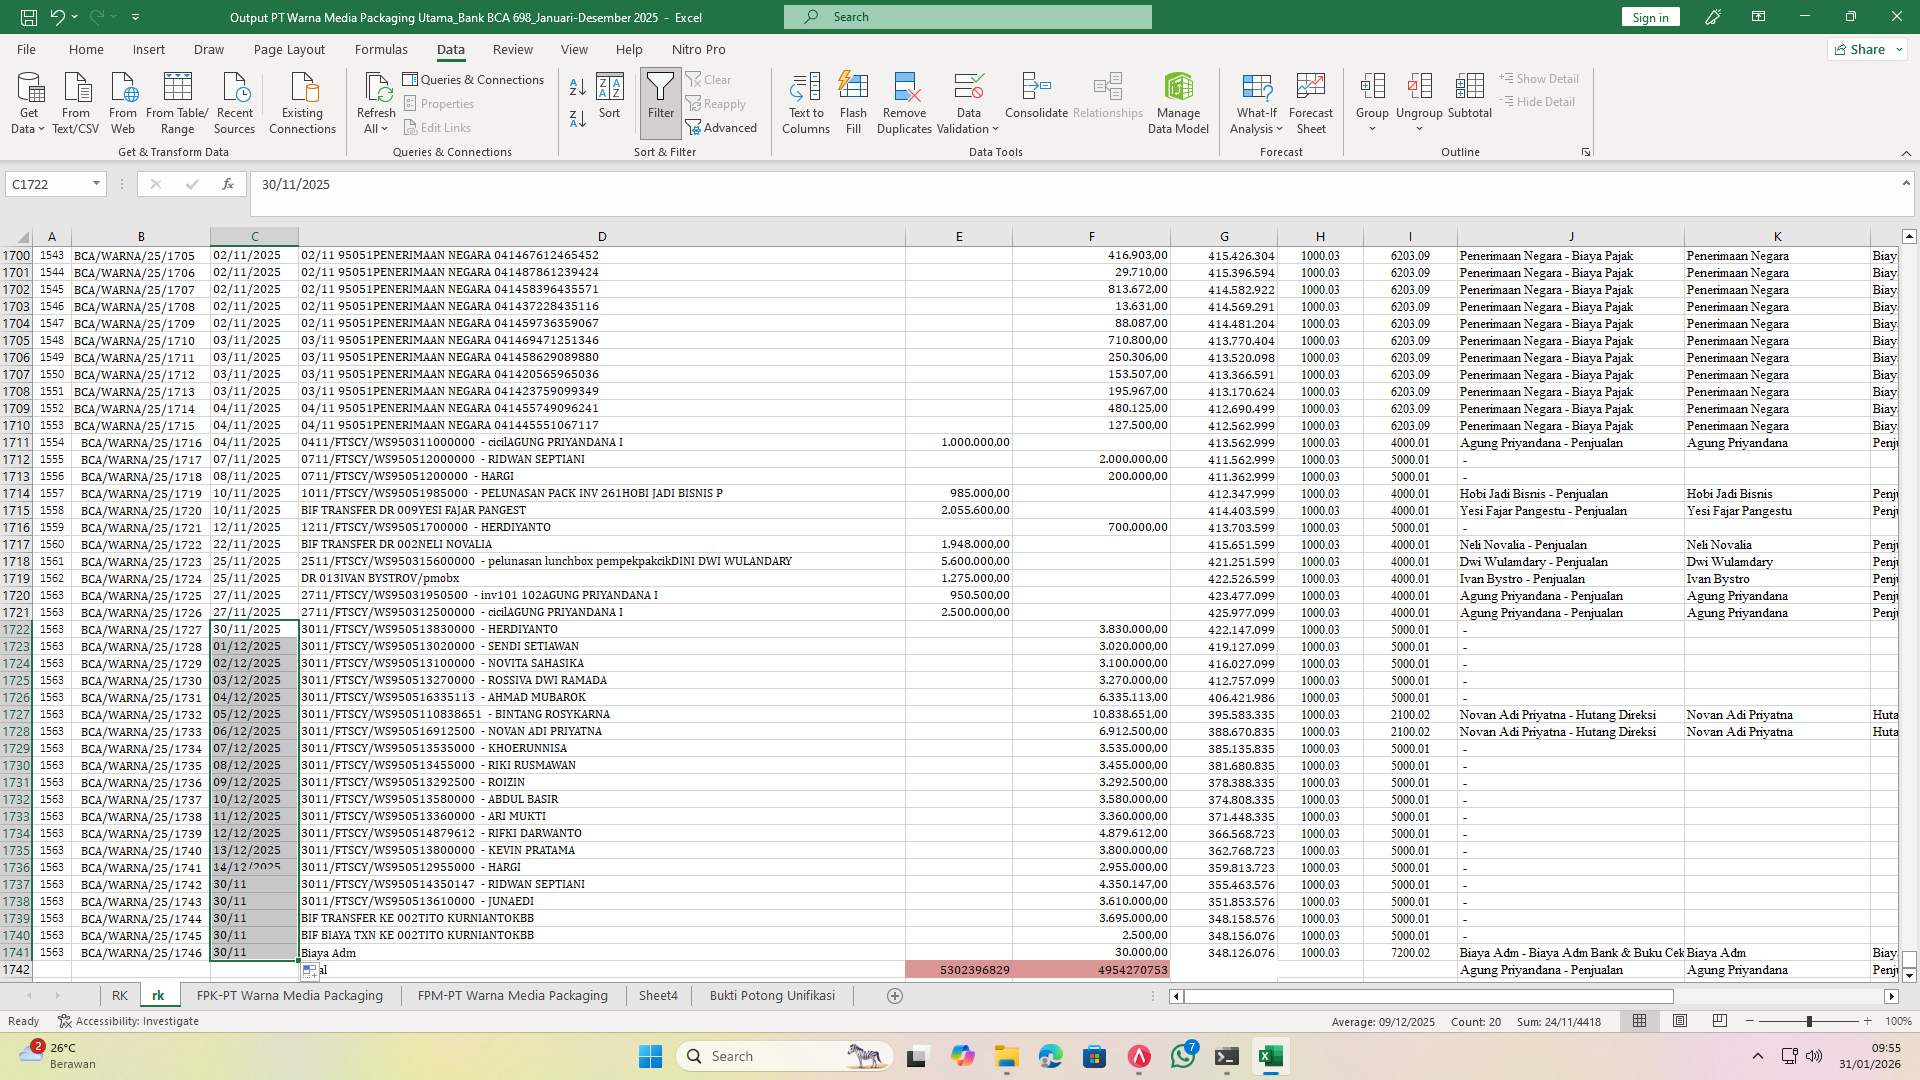Adjust the zoom slider
The width and height of the screenshot is (1920, 1080).
1809,1021
